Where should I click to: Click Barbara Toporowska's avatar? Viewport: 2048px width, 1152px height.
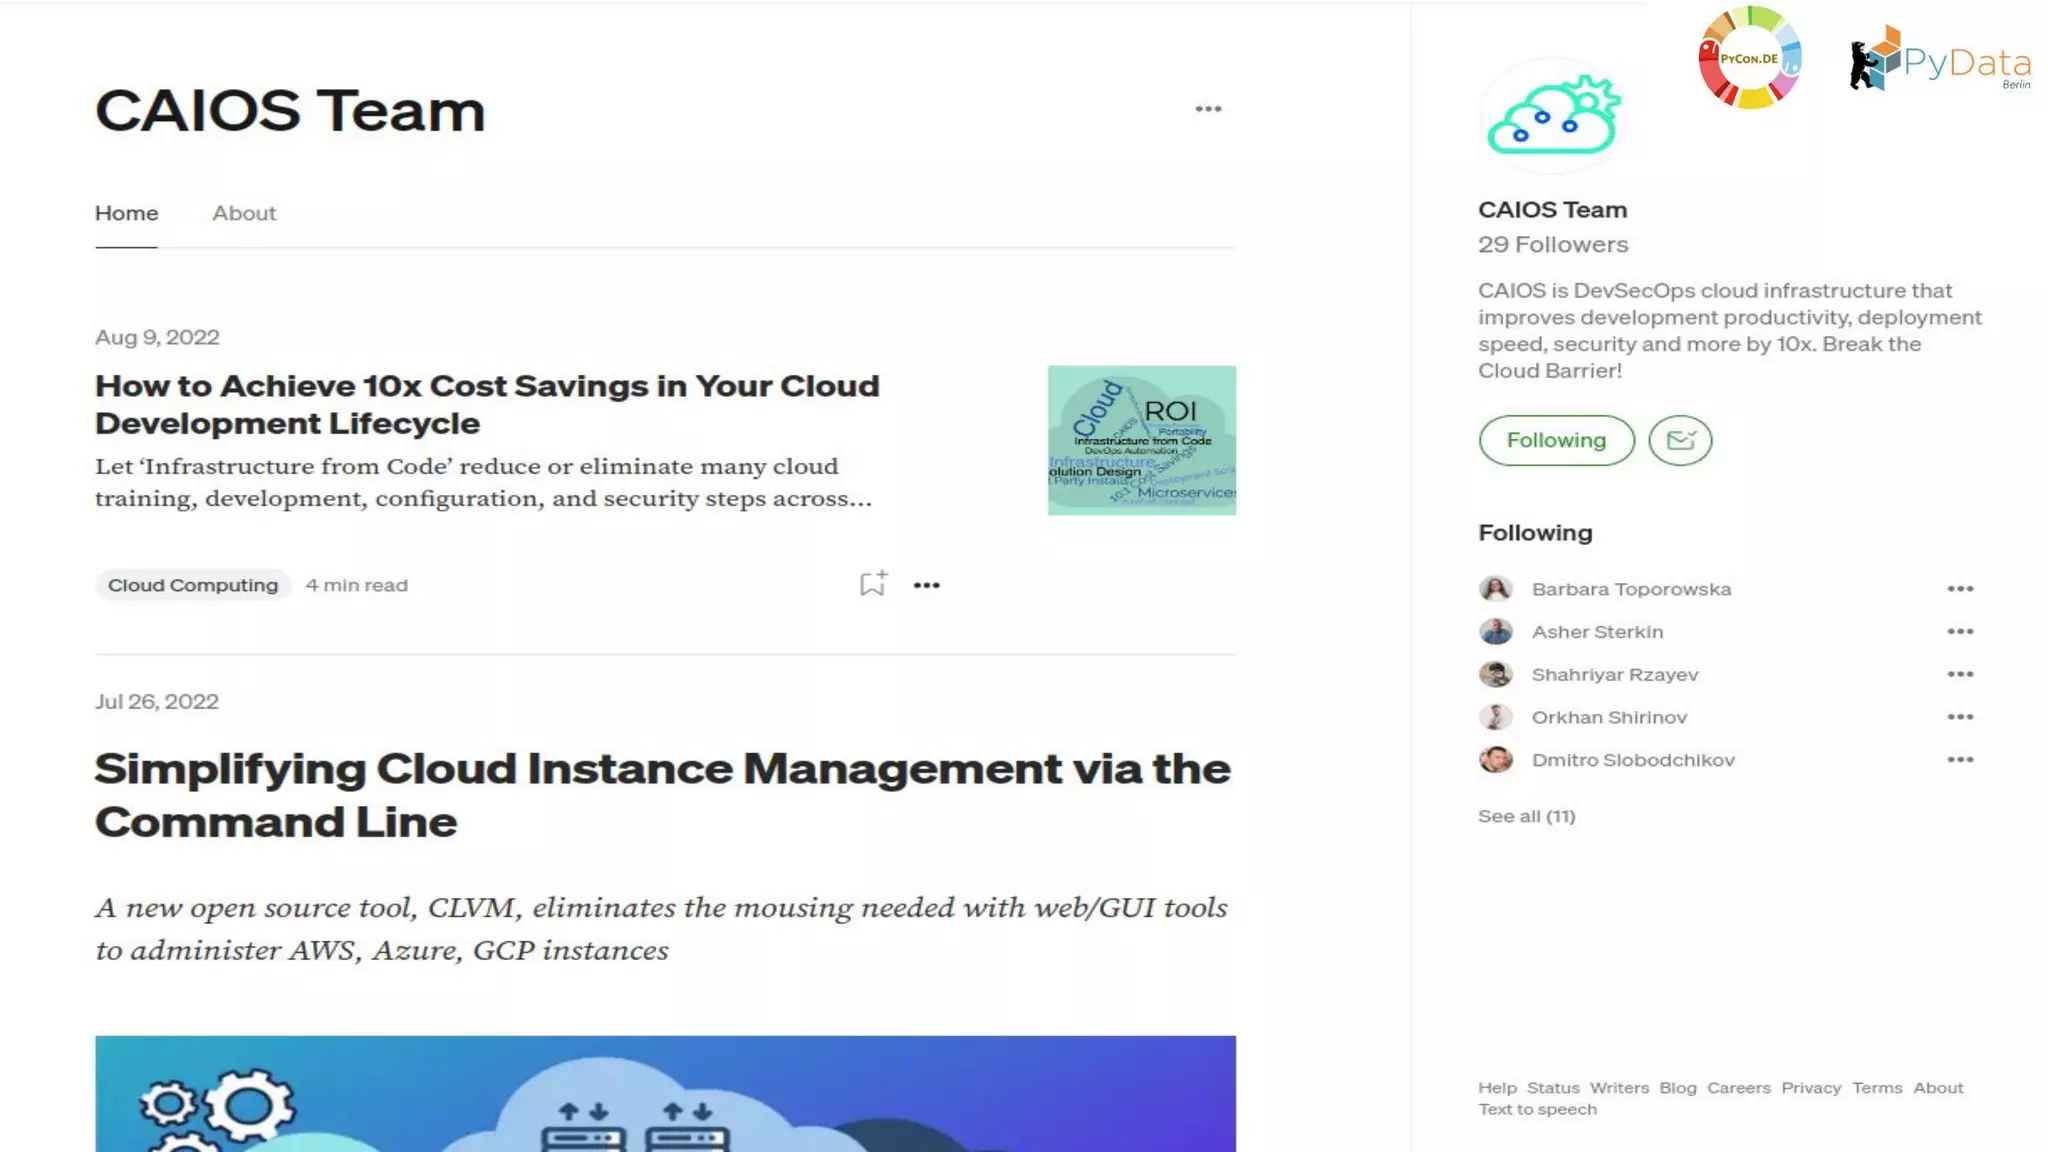pos(1496,589)
